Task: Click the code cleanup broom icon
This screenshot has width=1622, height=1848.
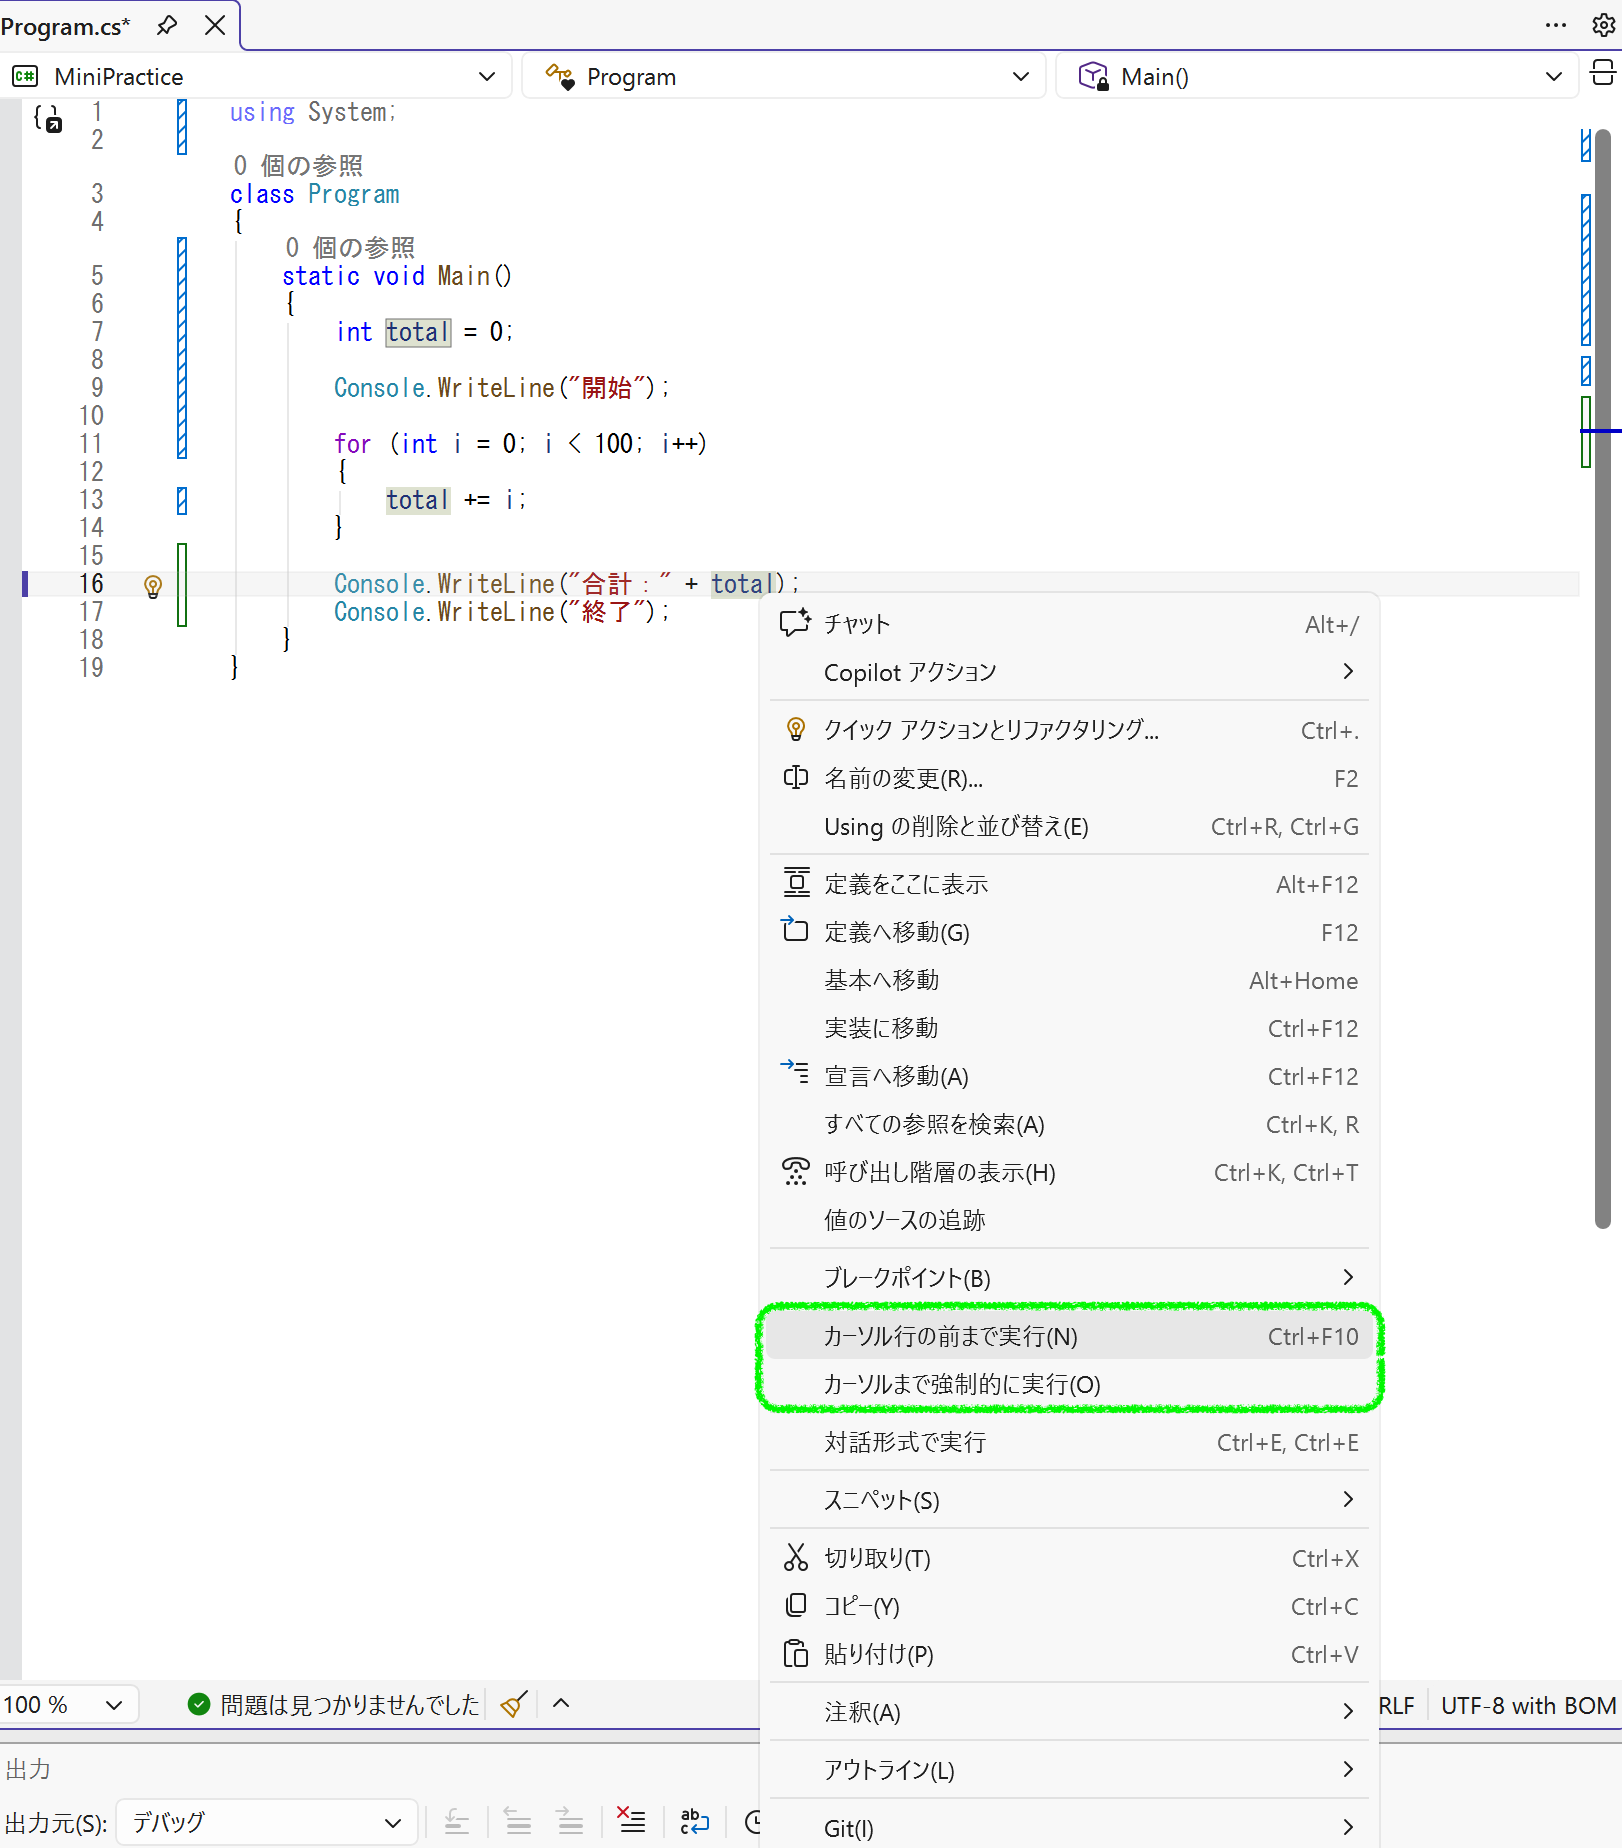Action: [x=513, y=1705]
